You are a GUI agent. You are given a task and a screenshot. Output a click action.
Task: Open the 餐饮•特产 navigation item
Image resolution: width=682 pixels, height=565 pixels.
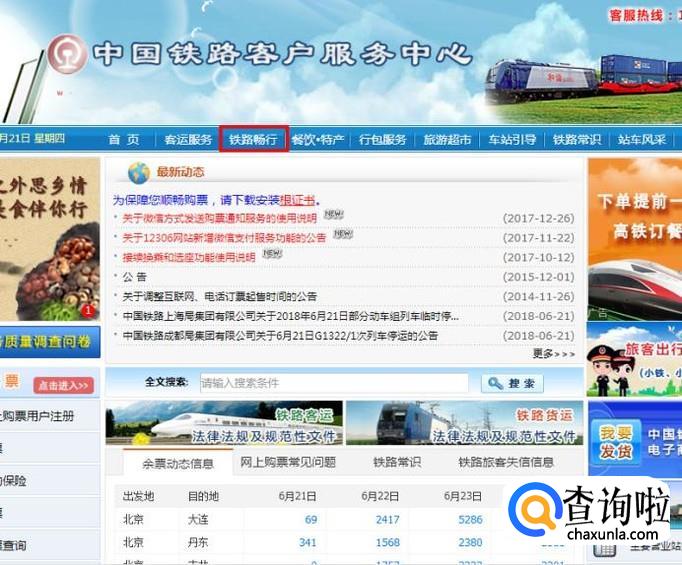tap(318, 140)
